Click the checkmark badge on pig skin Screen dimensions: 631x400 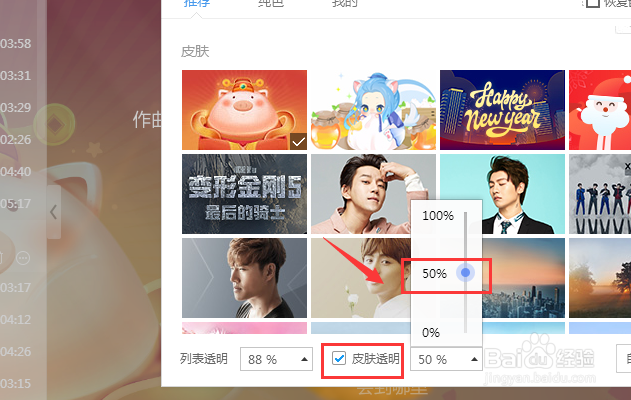click(x=298, y=142)
